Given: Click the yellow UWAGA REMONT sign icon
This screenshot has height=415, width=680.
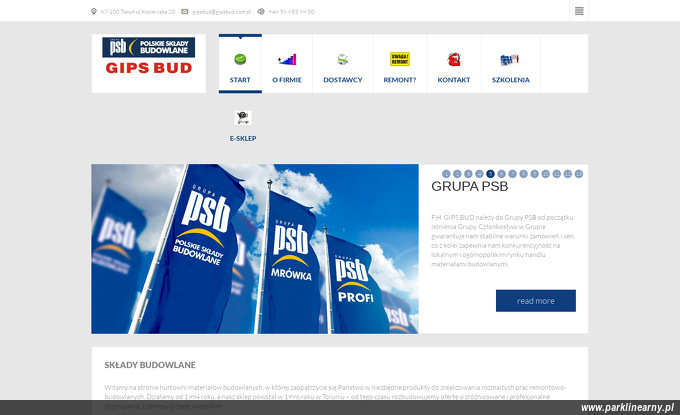Looking at the screenshot, I should 399,59.
